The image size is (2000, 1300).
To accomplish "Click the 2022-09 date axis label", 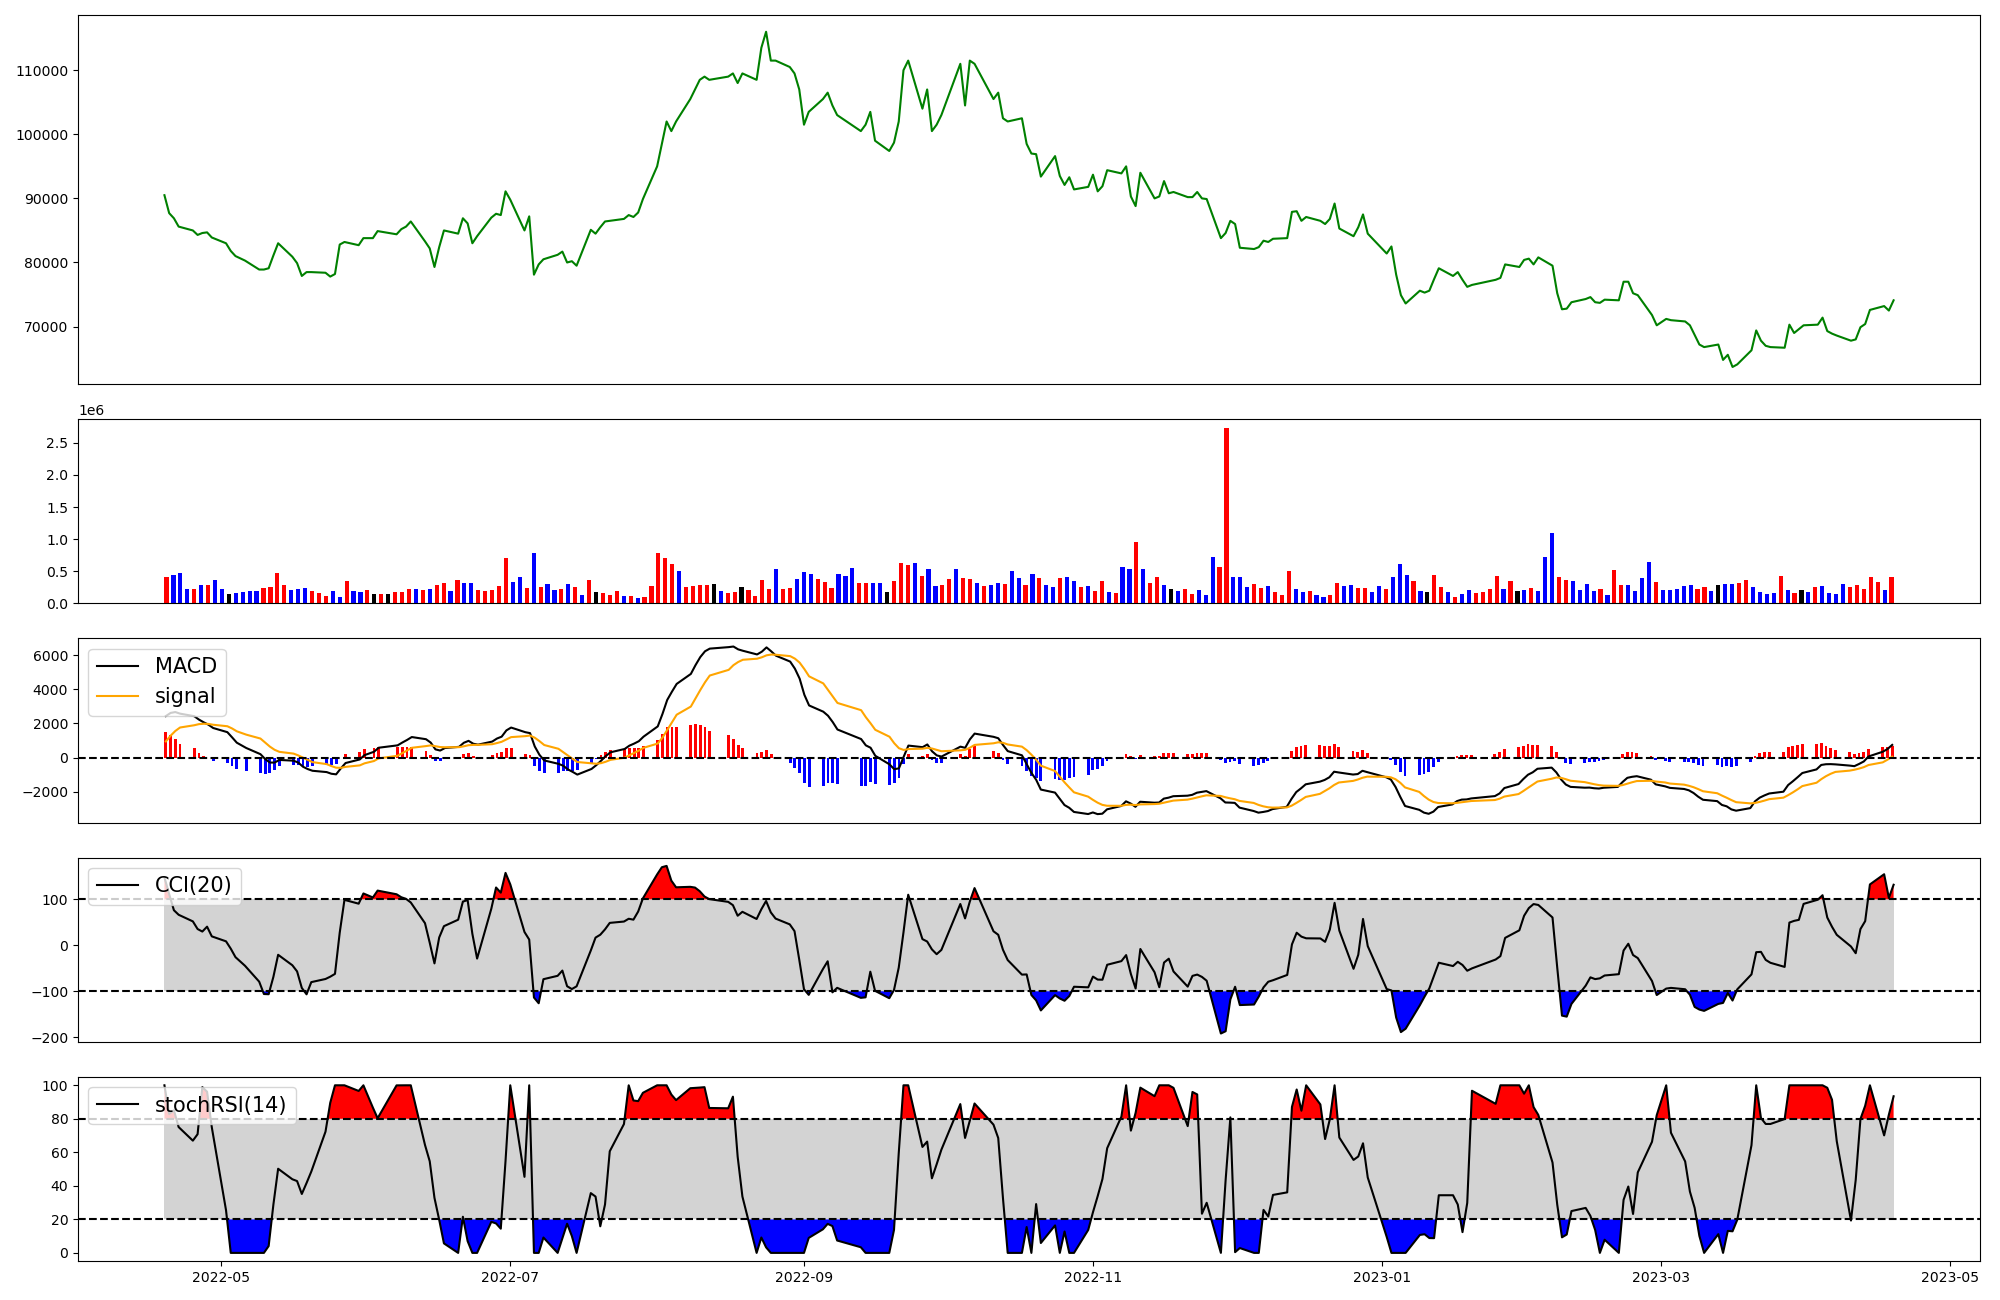I will 804,1276.
